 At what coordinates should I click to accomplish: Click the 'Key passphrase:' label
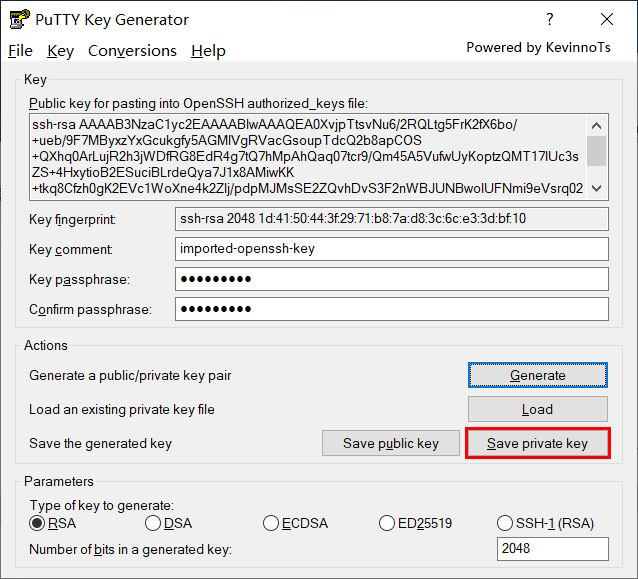(79, 280)
